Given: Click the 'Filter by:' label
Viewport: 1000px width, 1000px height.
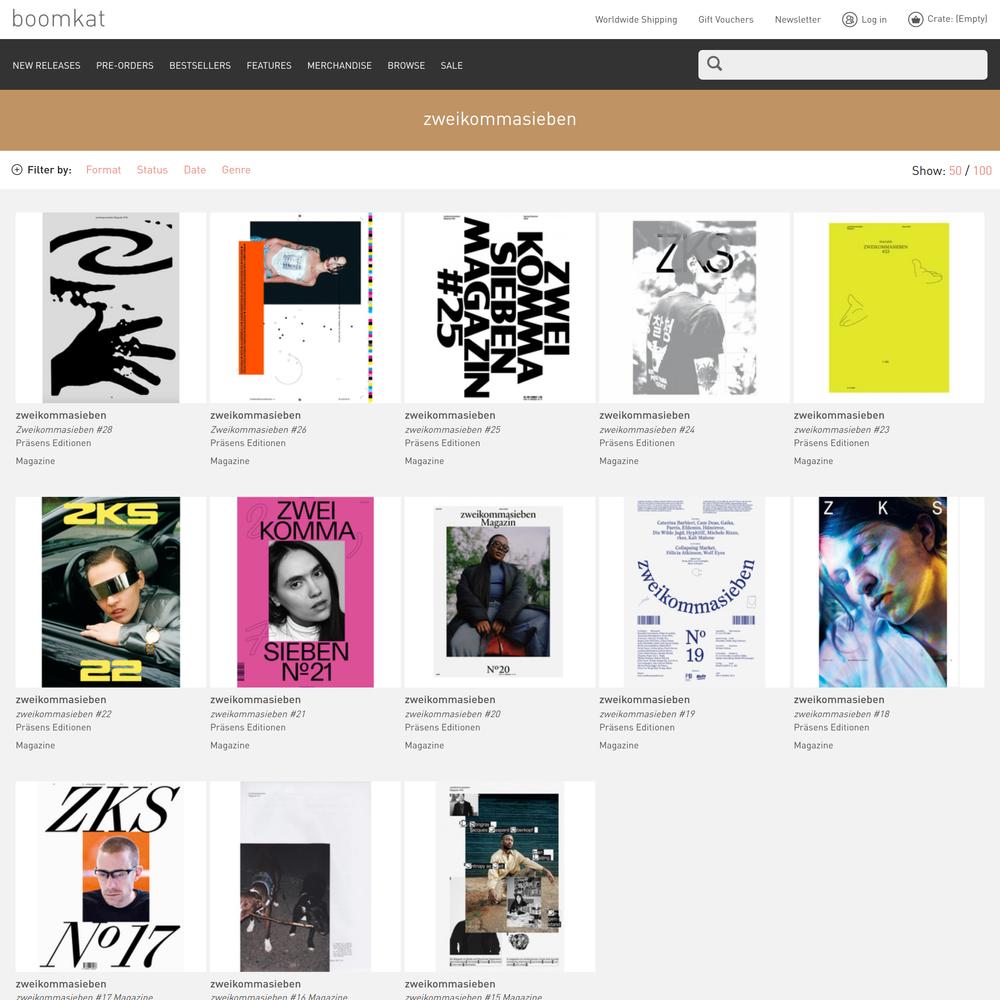Looking at the screenshot, I should [x=50, y=170].
